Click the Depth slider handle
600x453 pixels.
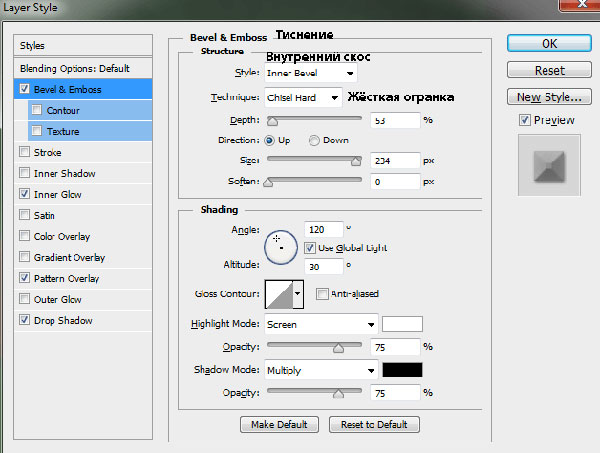click(x=272, y=121)
